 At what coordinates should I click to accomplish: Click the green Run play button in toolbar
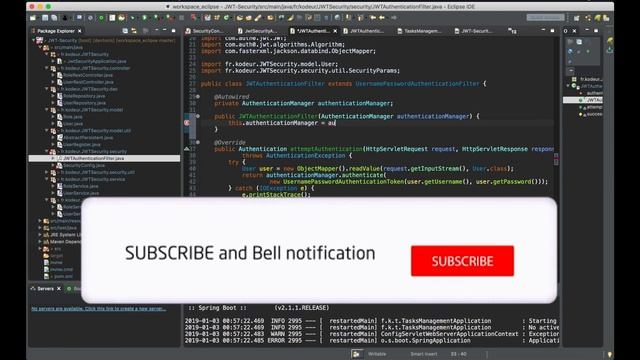144,18
